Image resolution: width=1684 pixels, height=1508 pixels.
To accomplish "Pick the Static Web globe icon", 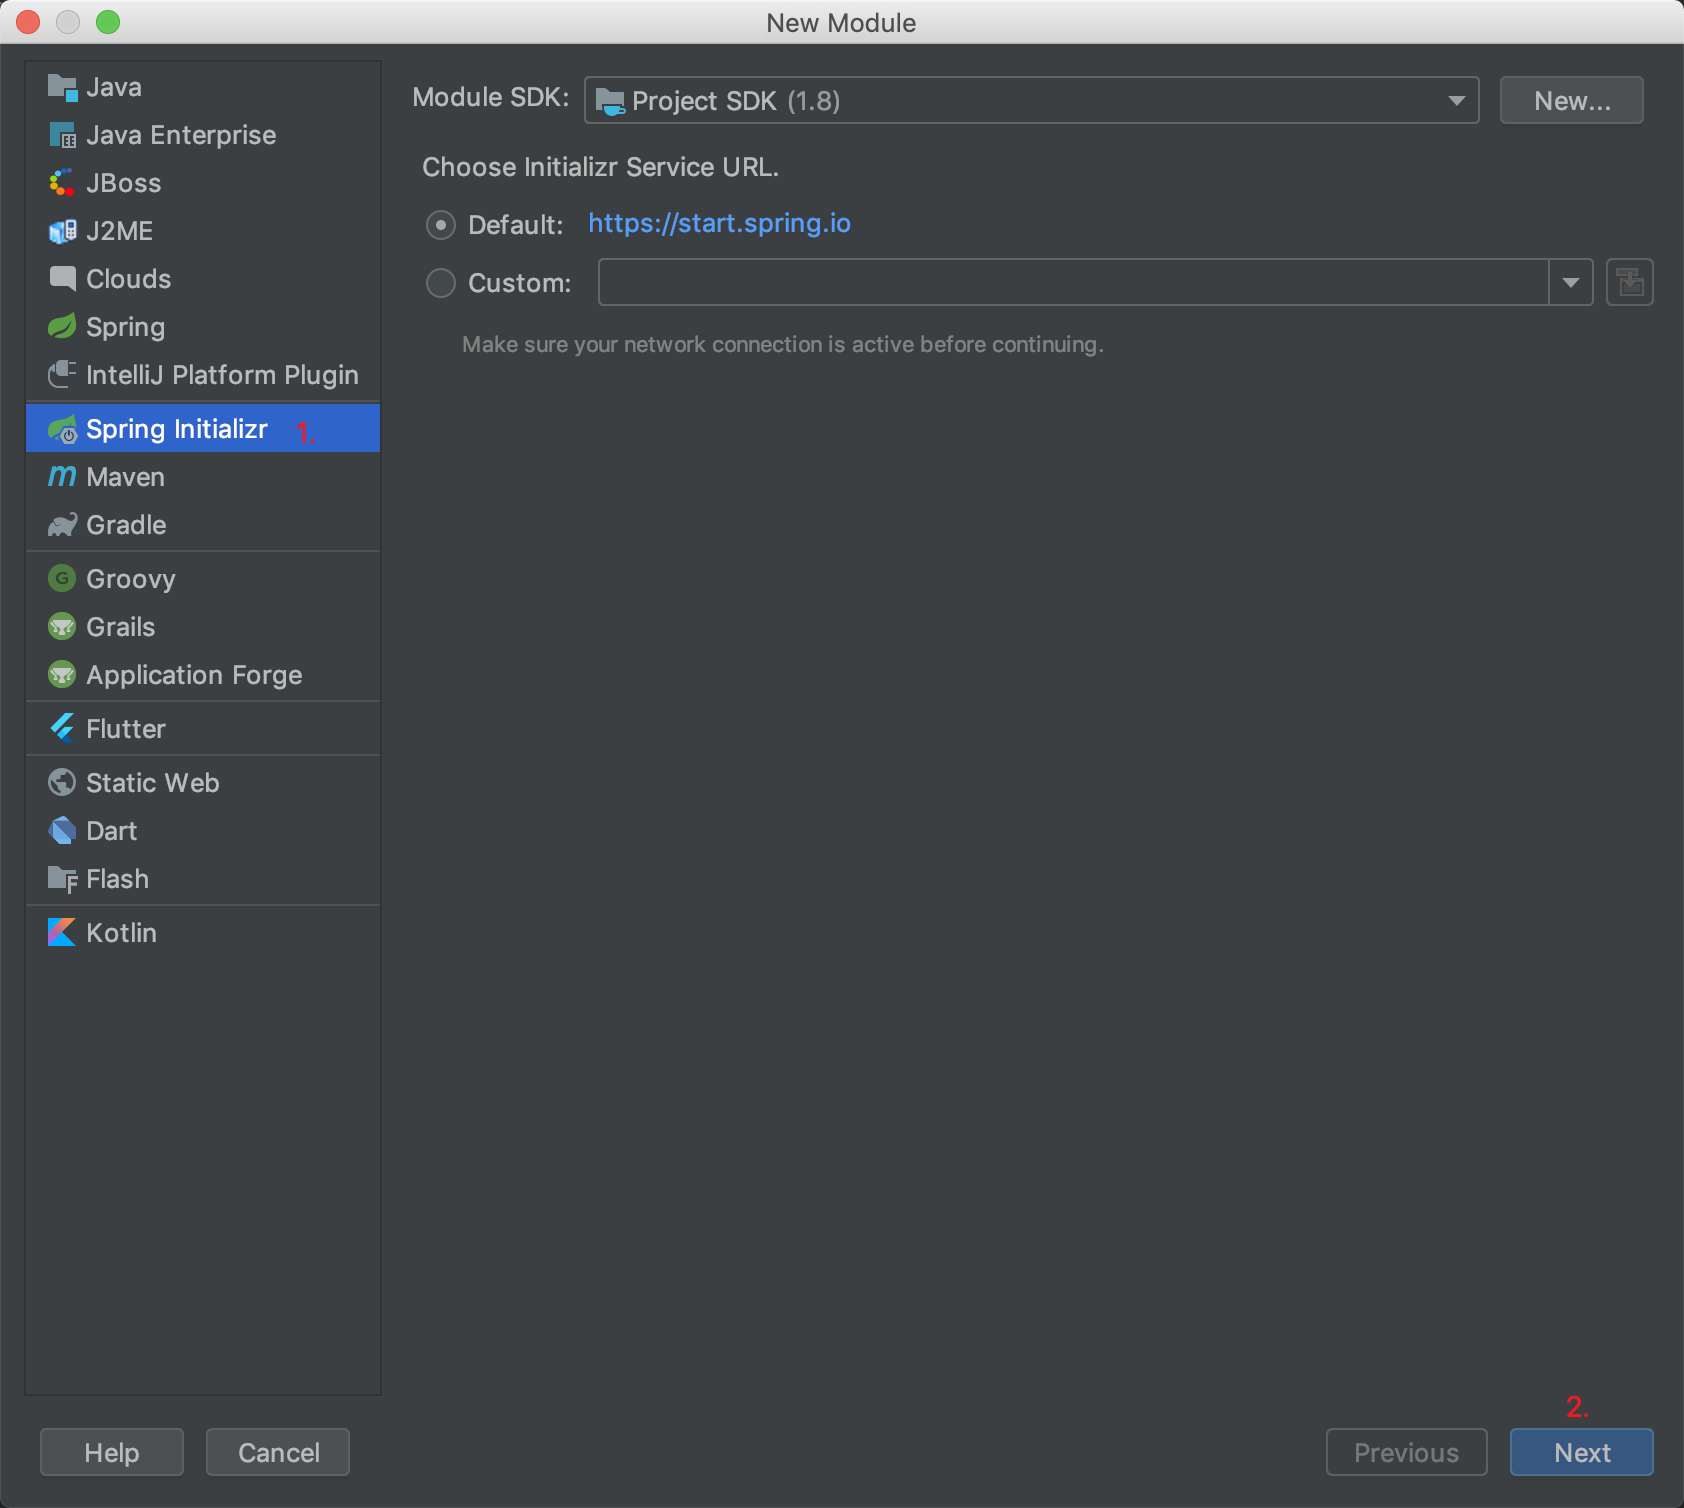I will [62, 782].
